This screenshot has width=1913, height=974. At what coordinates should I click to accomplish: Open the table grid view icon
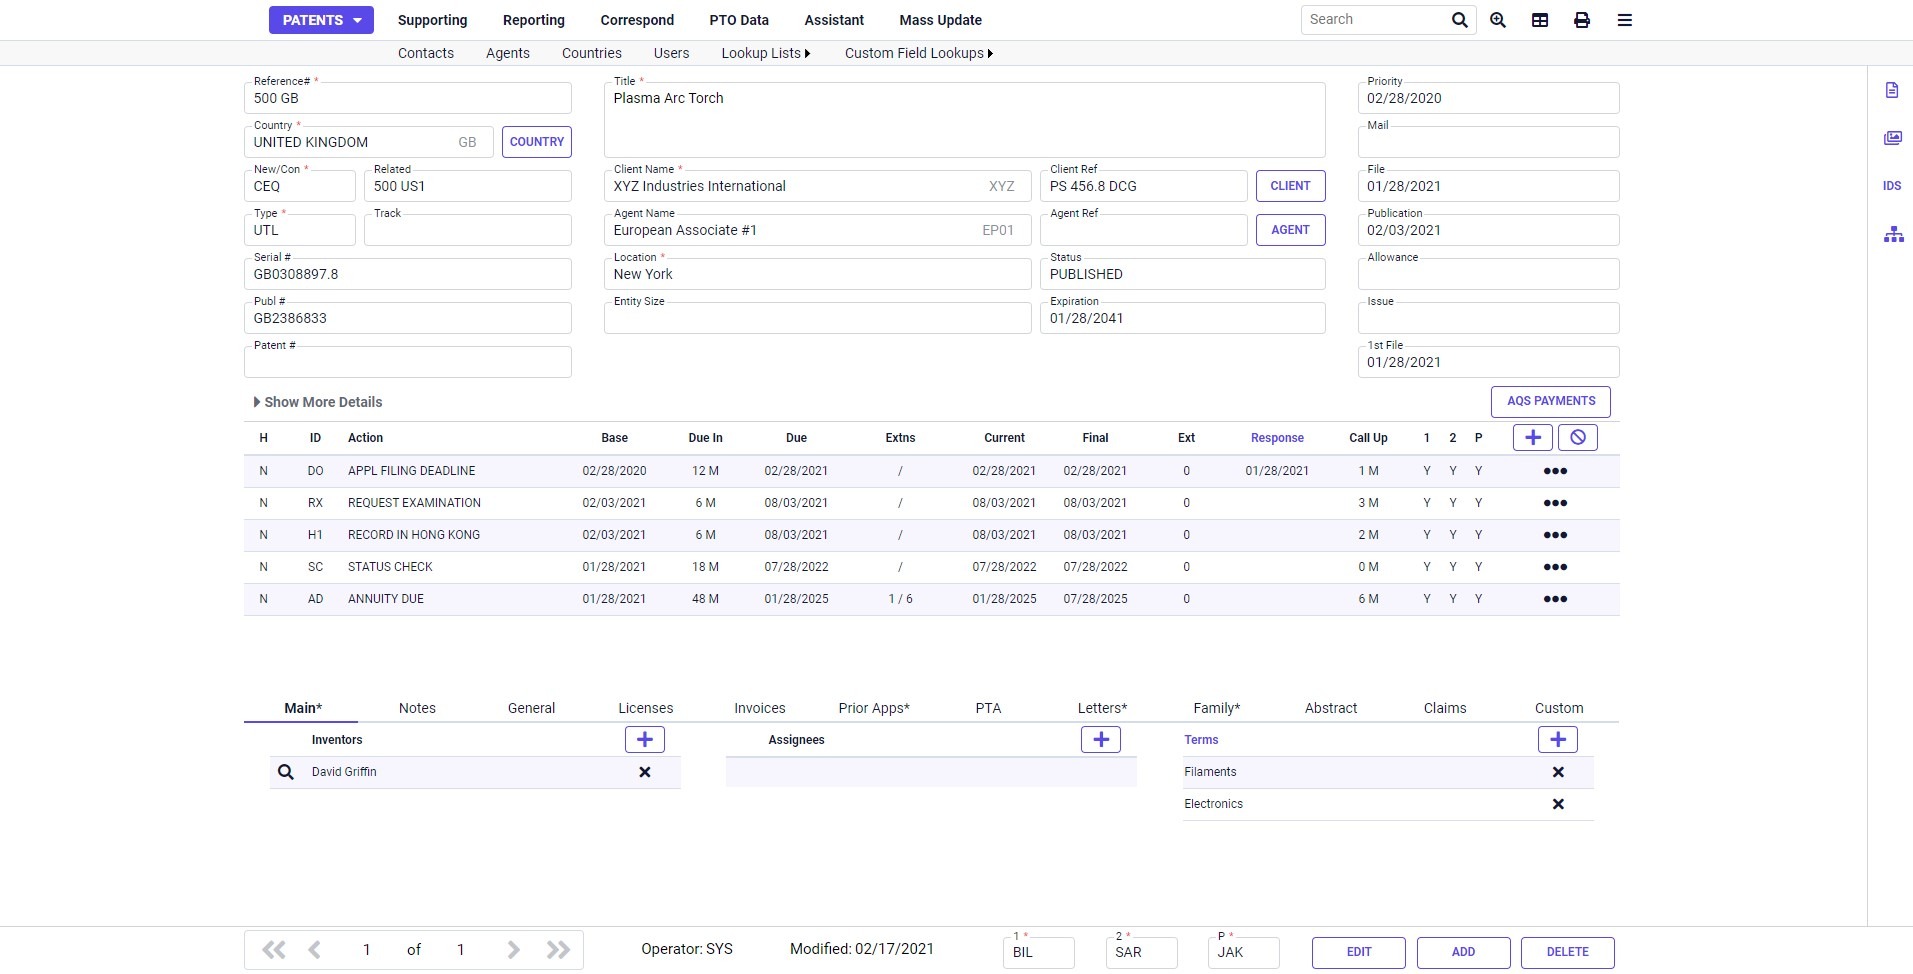1540,20
